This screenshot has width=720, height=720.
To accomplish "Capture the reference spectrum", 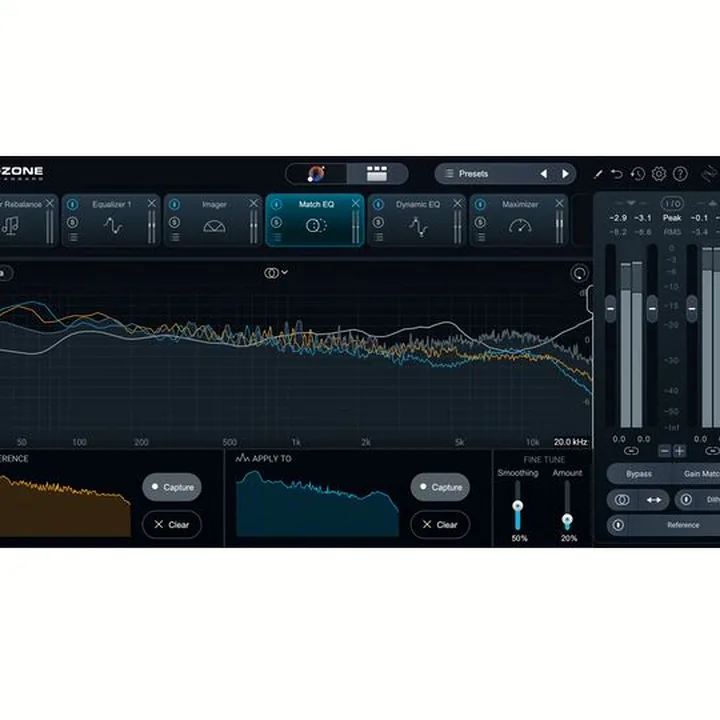I will (x=172, y=487).
